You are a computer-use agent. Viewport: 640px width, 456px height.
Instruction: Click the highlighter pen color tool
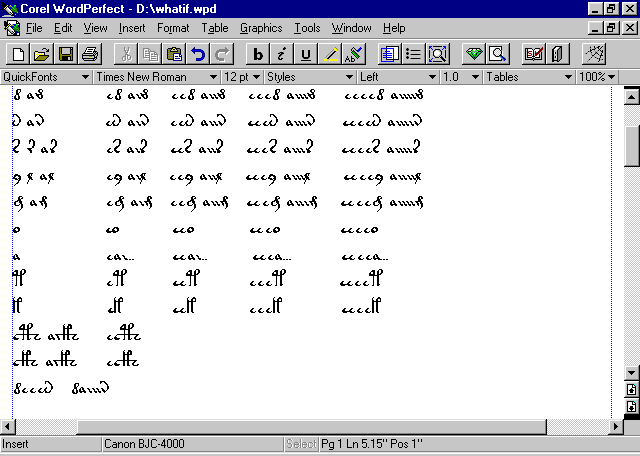tap(330, 54)
